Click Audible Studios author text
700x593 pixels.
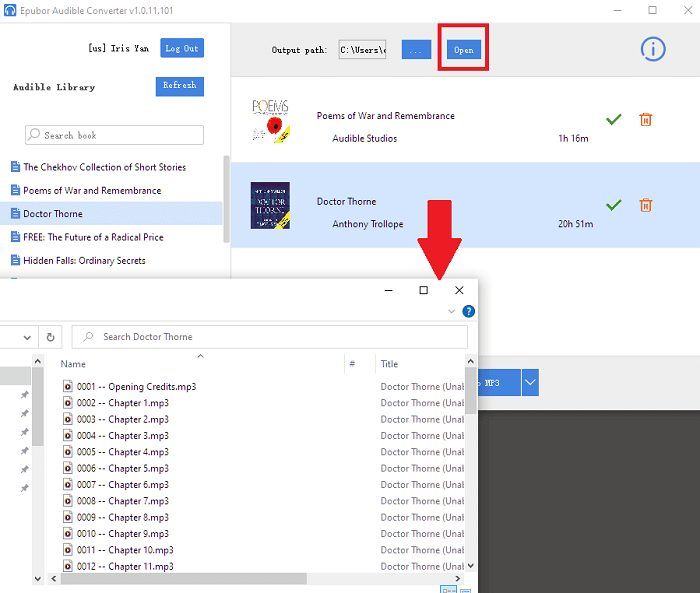tap(364, 138)
